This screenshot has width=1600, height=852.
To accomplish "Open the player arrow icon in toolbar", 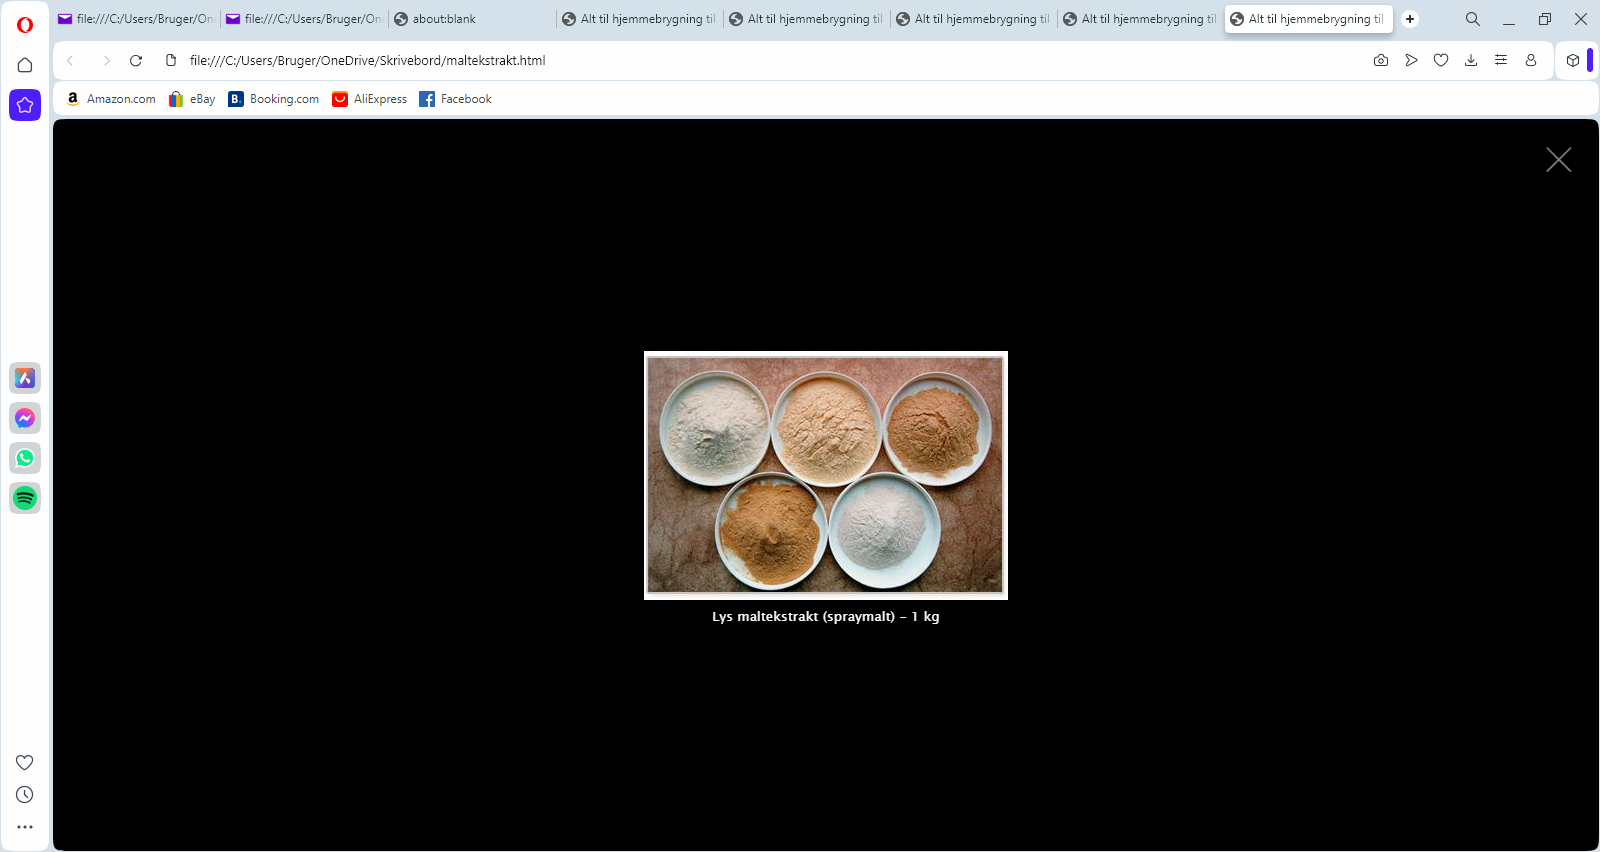I will tap(1411, 60).
